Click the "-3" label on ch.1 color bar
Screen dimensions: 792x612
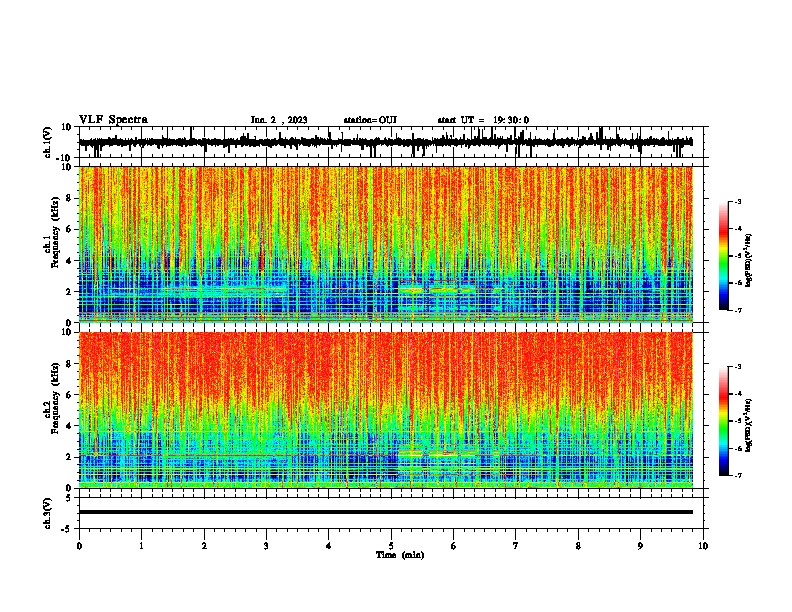click(x=738, y=202)
